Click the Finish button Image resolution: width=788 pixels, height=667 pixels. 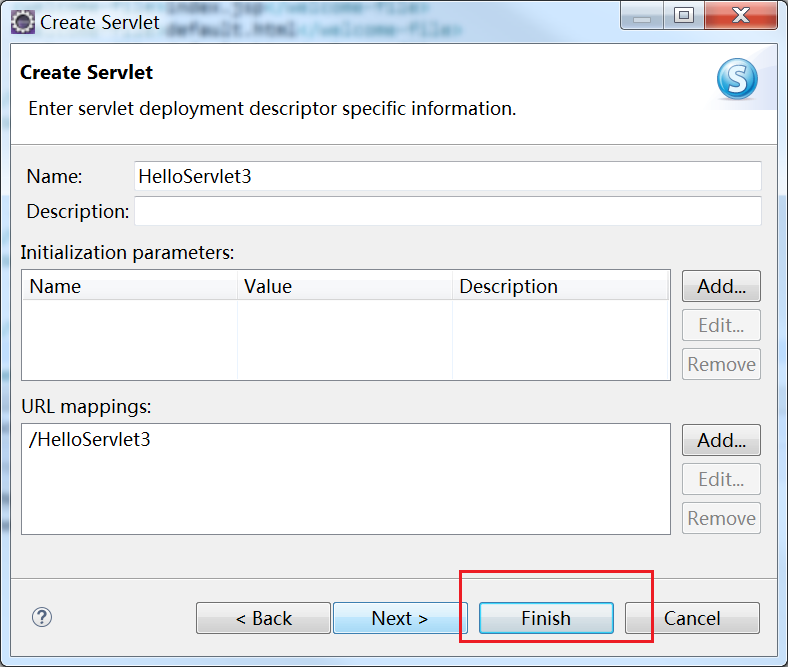point(546,618)
